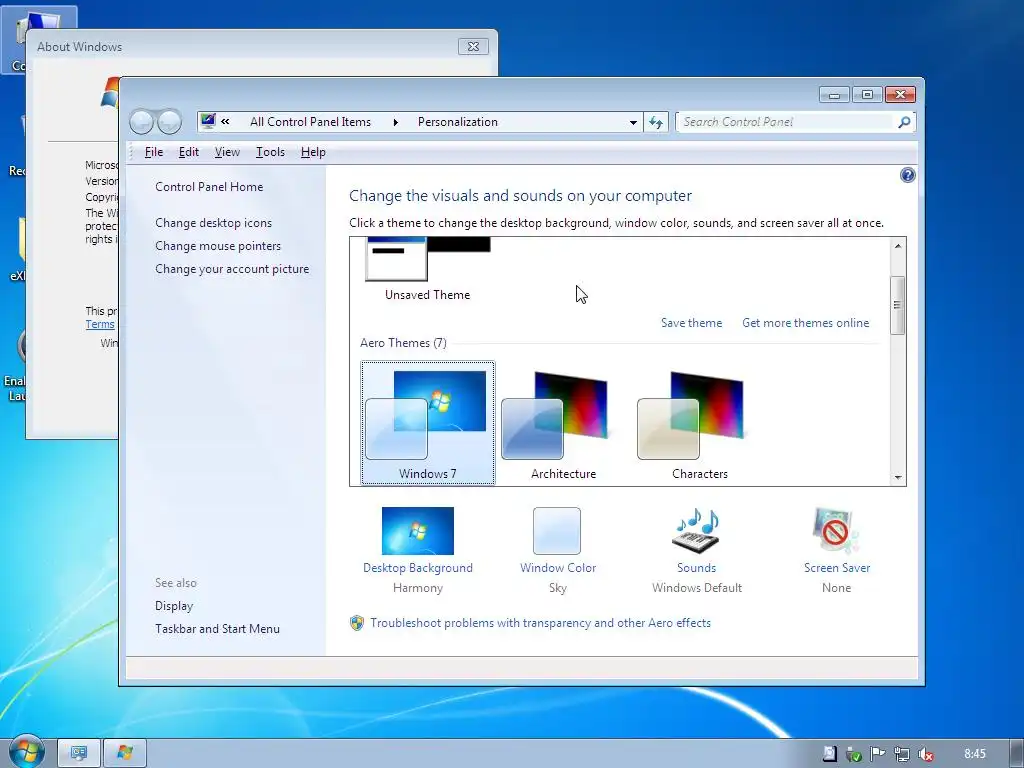Viewport: 1024px width, 768px height.
Task: Click theme list scroll down arrow
Action: point(898,477)
